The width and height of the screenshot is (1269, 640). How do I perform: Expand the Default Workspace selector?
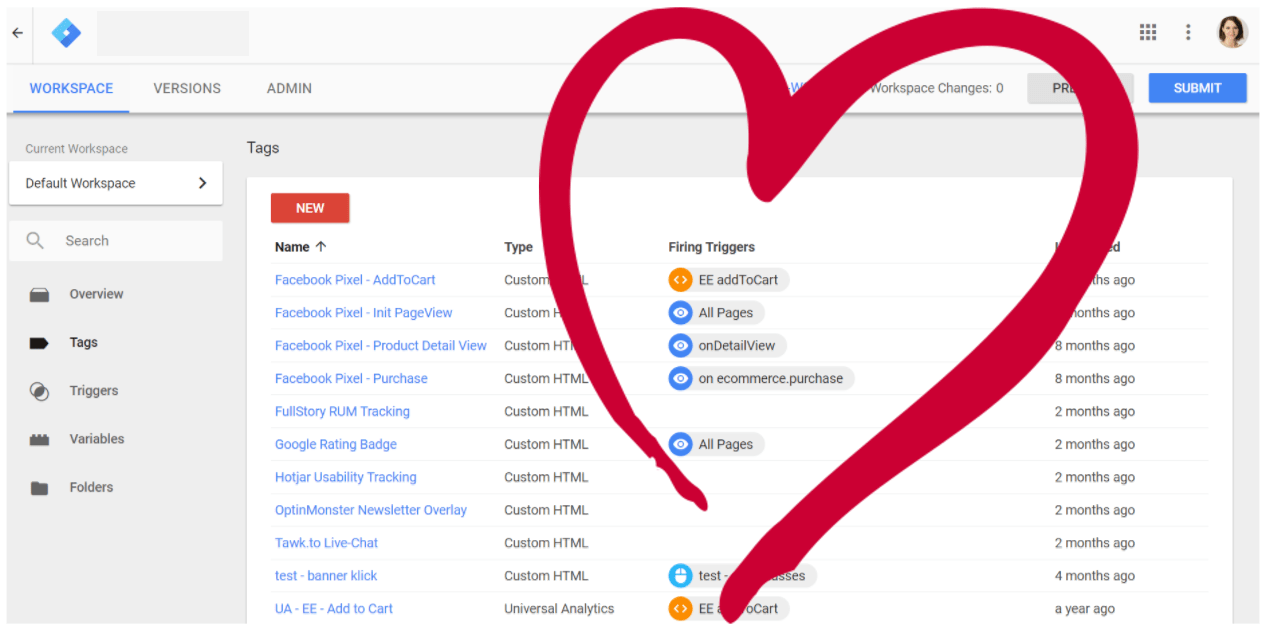click(x=116, y=183)
